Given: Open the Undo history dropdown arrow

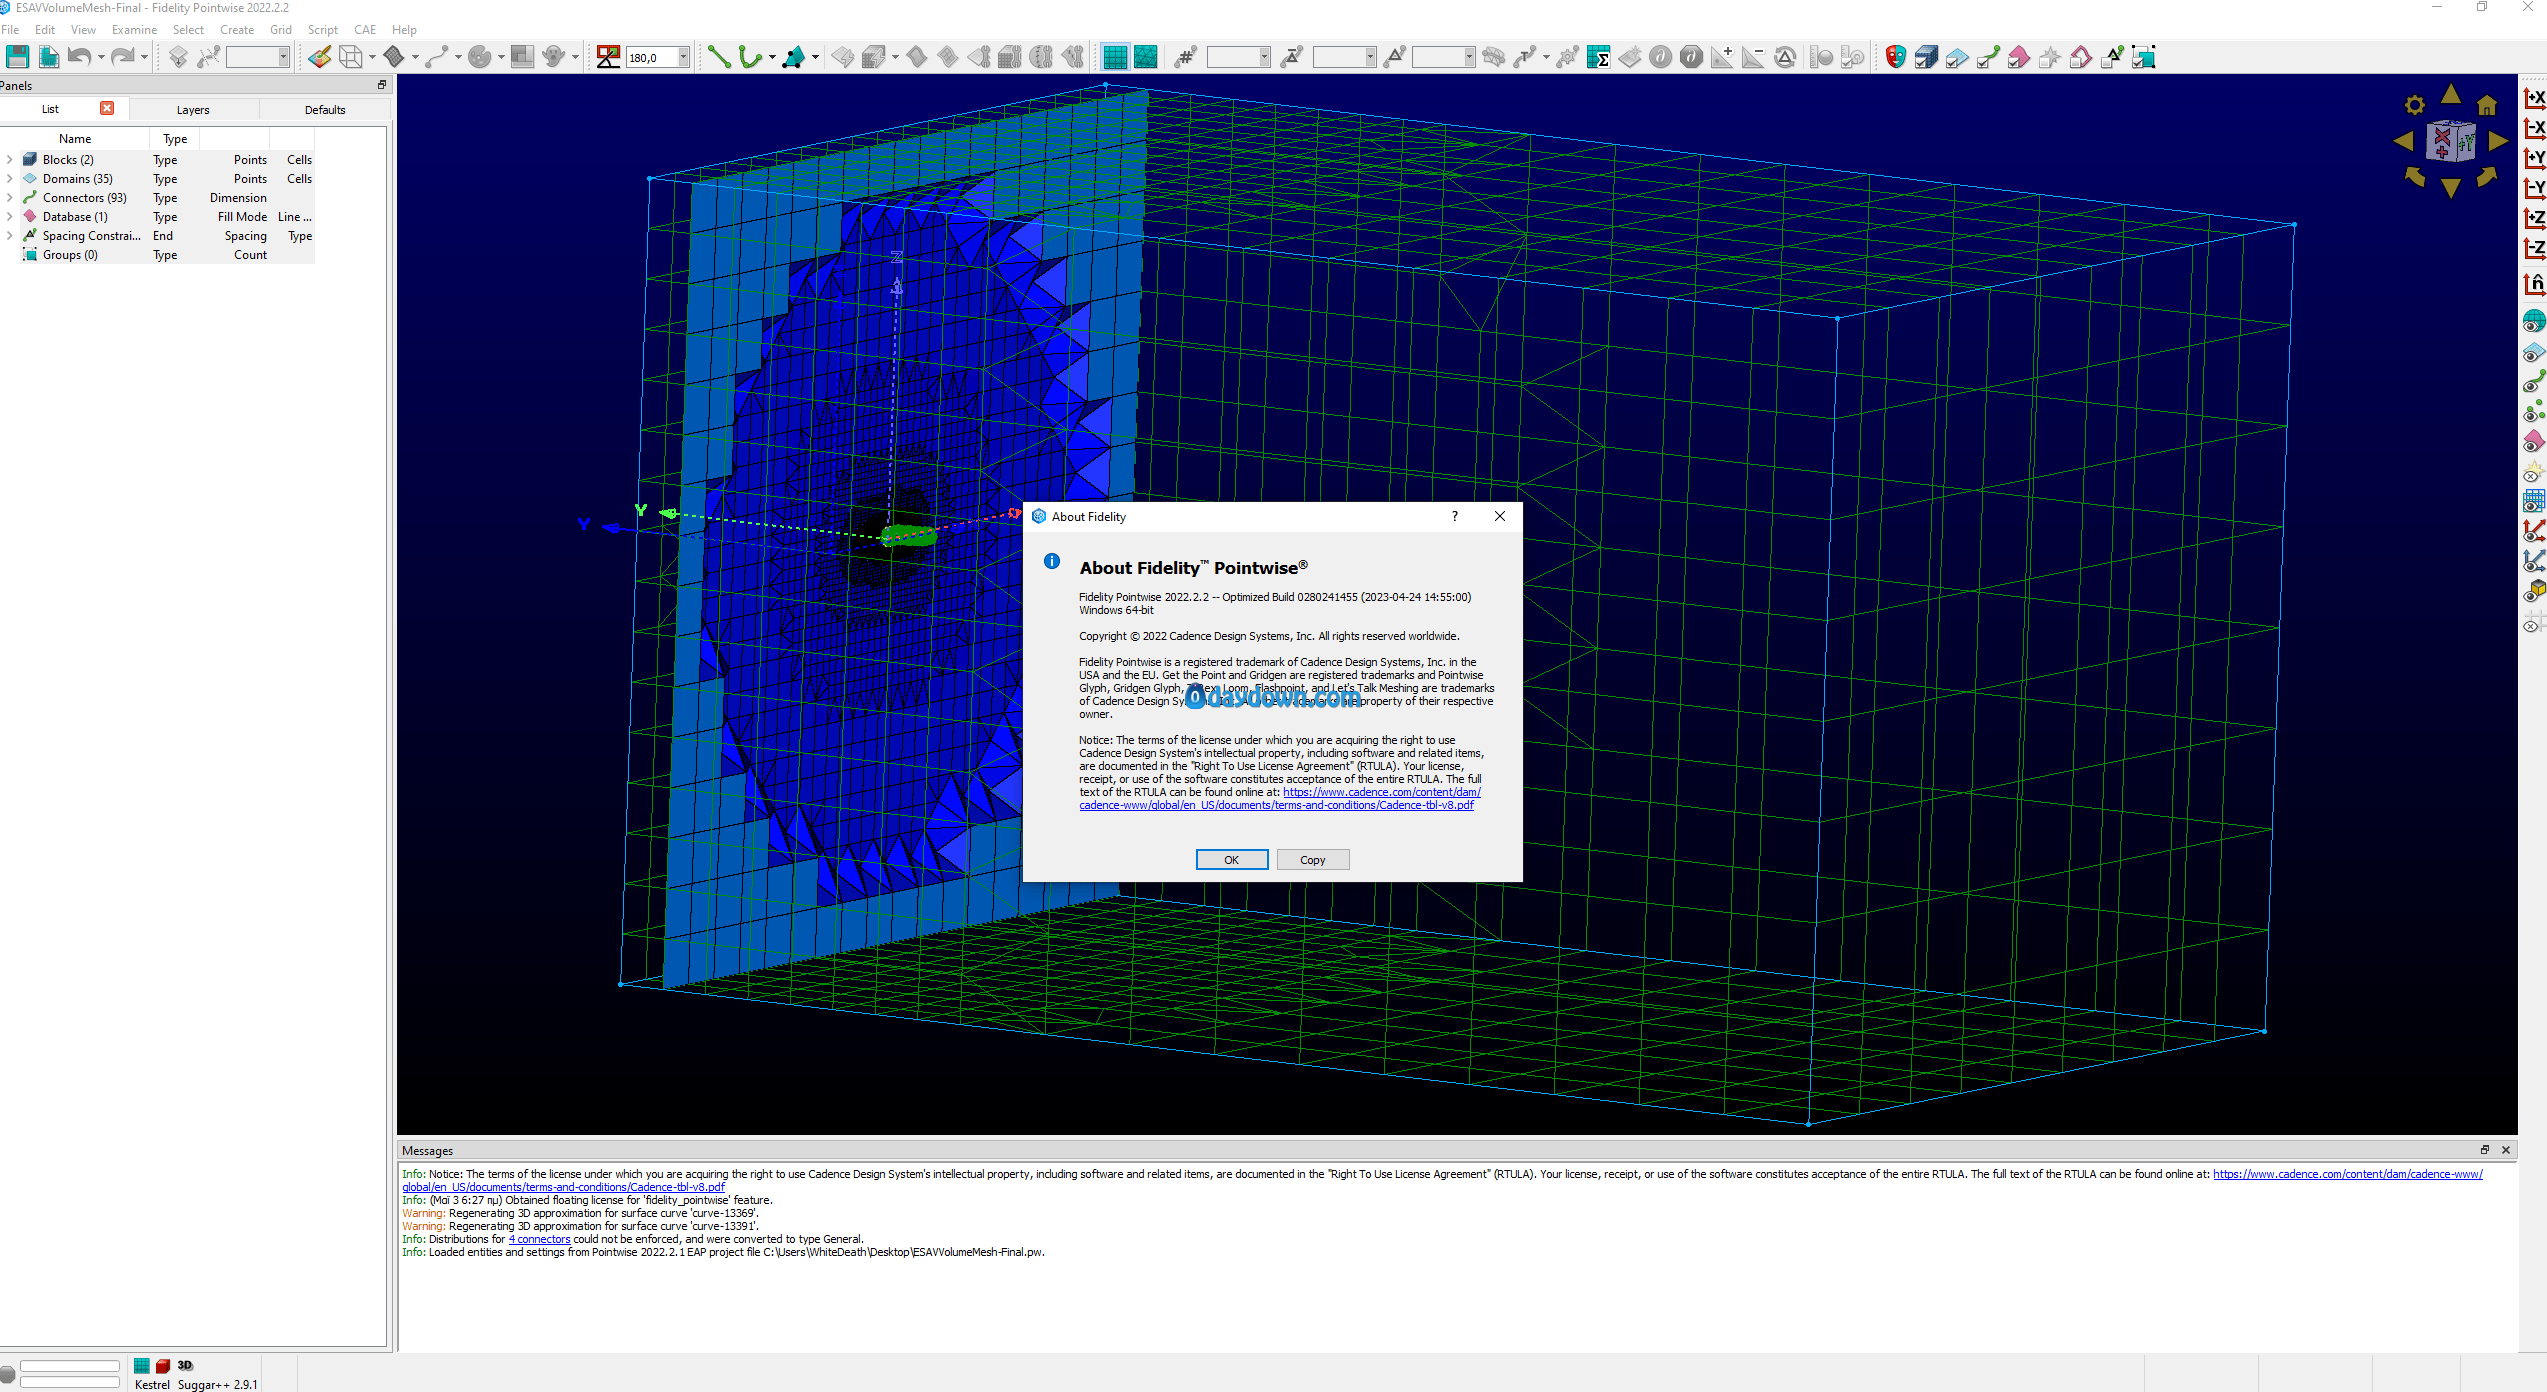Looking at the screenshot, I should (101, 57).
